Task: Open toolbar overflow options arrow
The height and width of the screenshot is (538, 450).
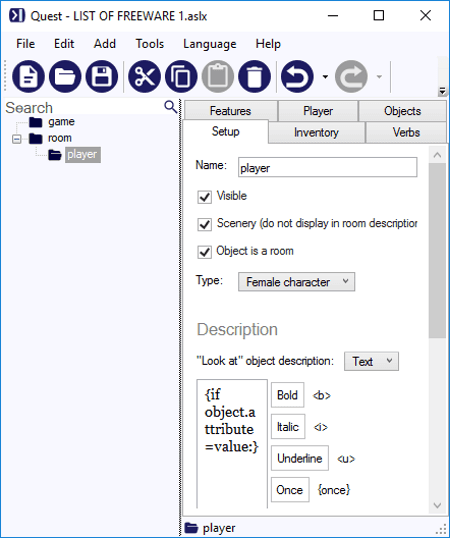Action: pos(442,91)
